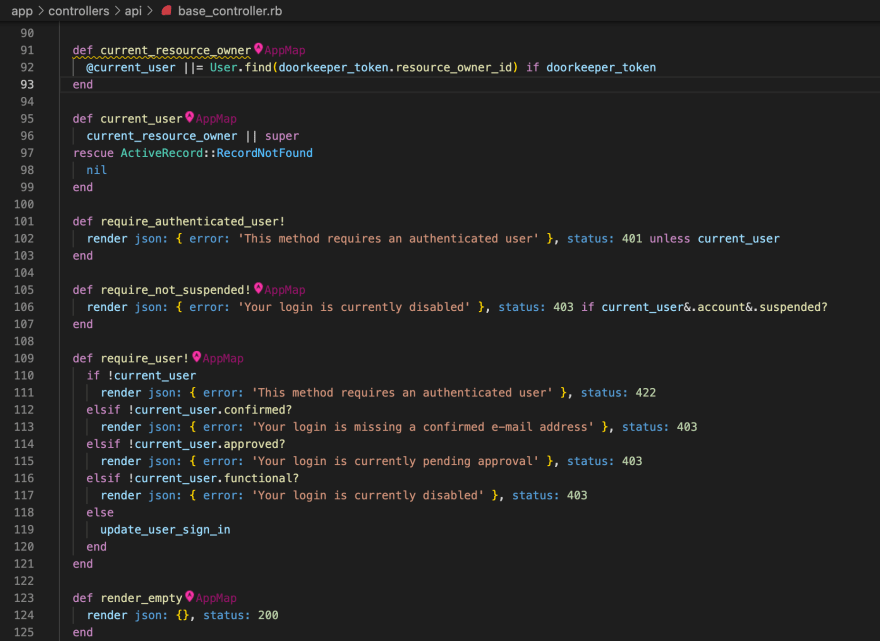Open AppMap link on the line 95 definition
This screenshot has width=880, height=641.
[x=216, y=119]
